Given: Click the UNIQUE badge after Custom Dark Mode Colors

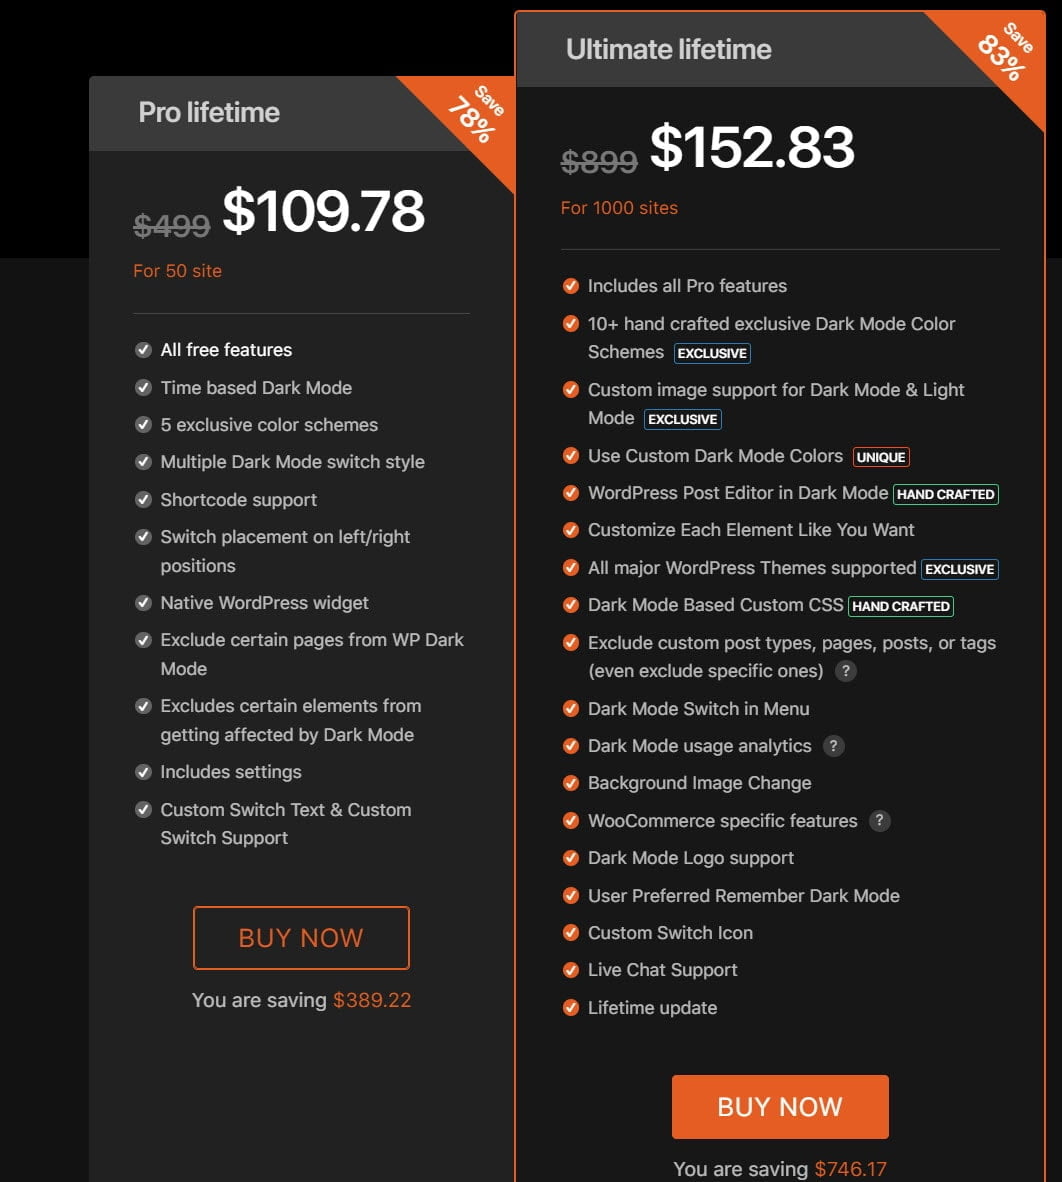Looking at the screenshot, I should tap(881, 457).
